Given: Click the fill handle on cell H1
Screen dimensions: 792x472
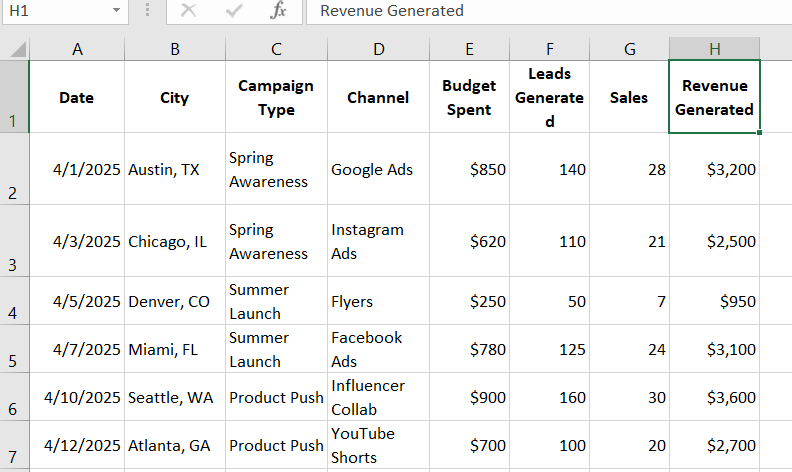Looking at the screenshot, I should coord(760,132).
